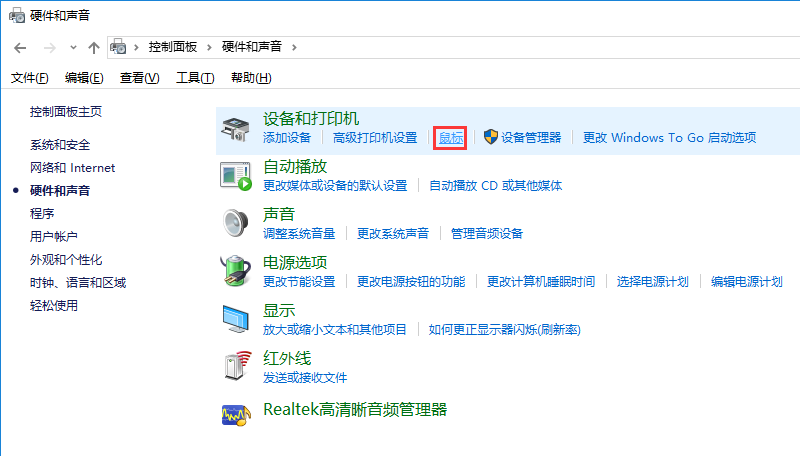The image size is (800, 456).
Task: Go back using the back arrow
Action: click(20, 47)
